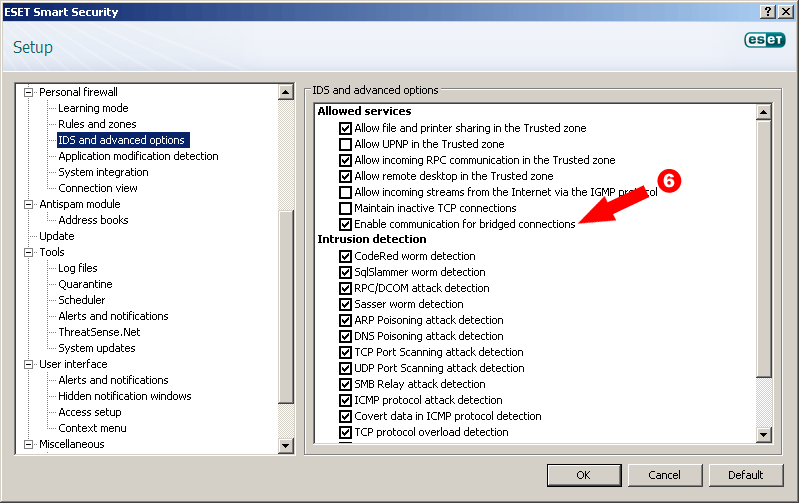This screenshot has width=799, height=503.
Task: Toggle SqlSlammer worm detection
Action: [x=345, y=272]
